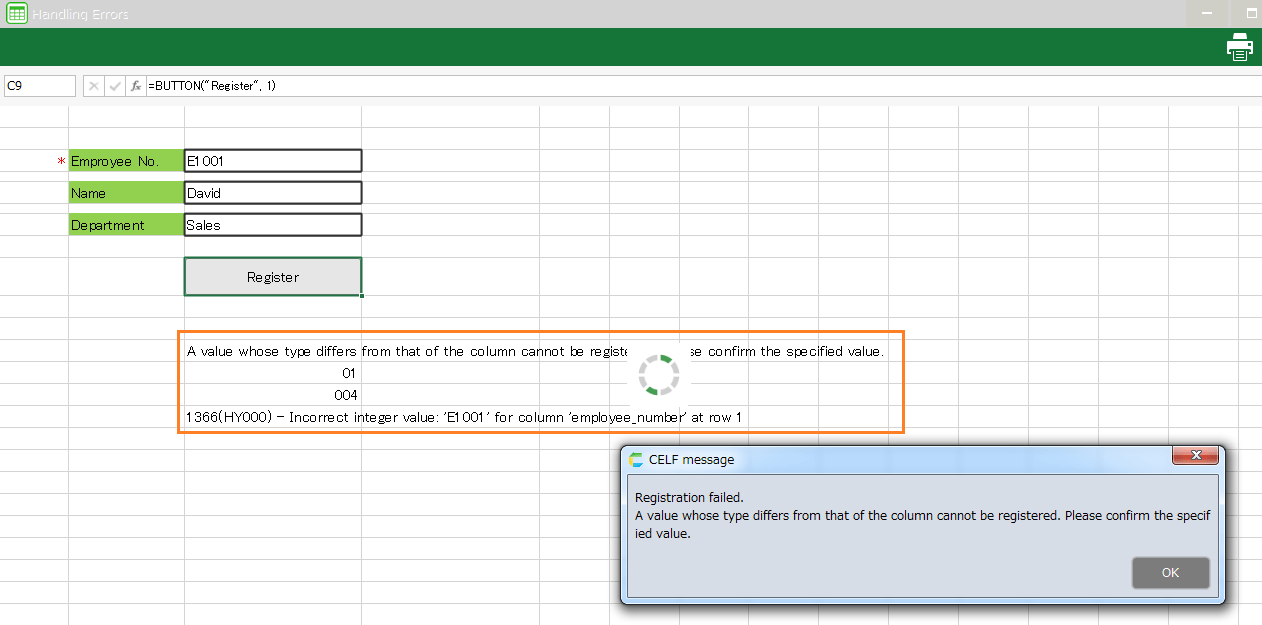Select the Employee No. field containing E1001

click(273, 161)
